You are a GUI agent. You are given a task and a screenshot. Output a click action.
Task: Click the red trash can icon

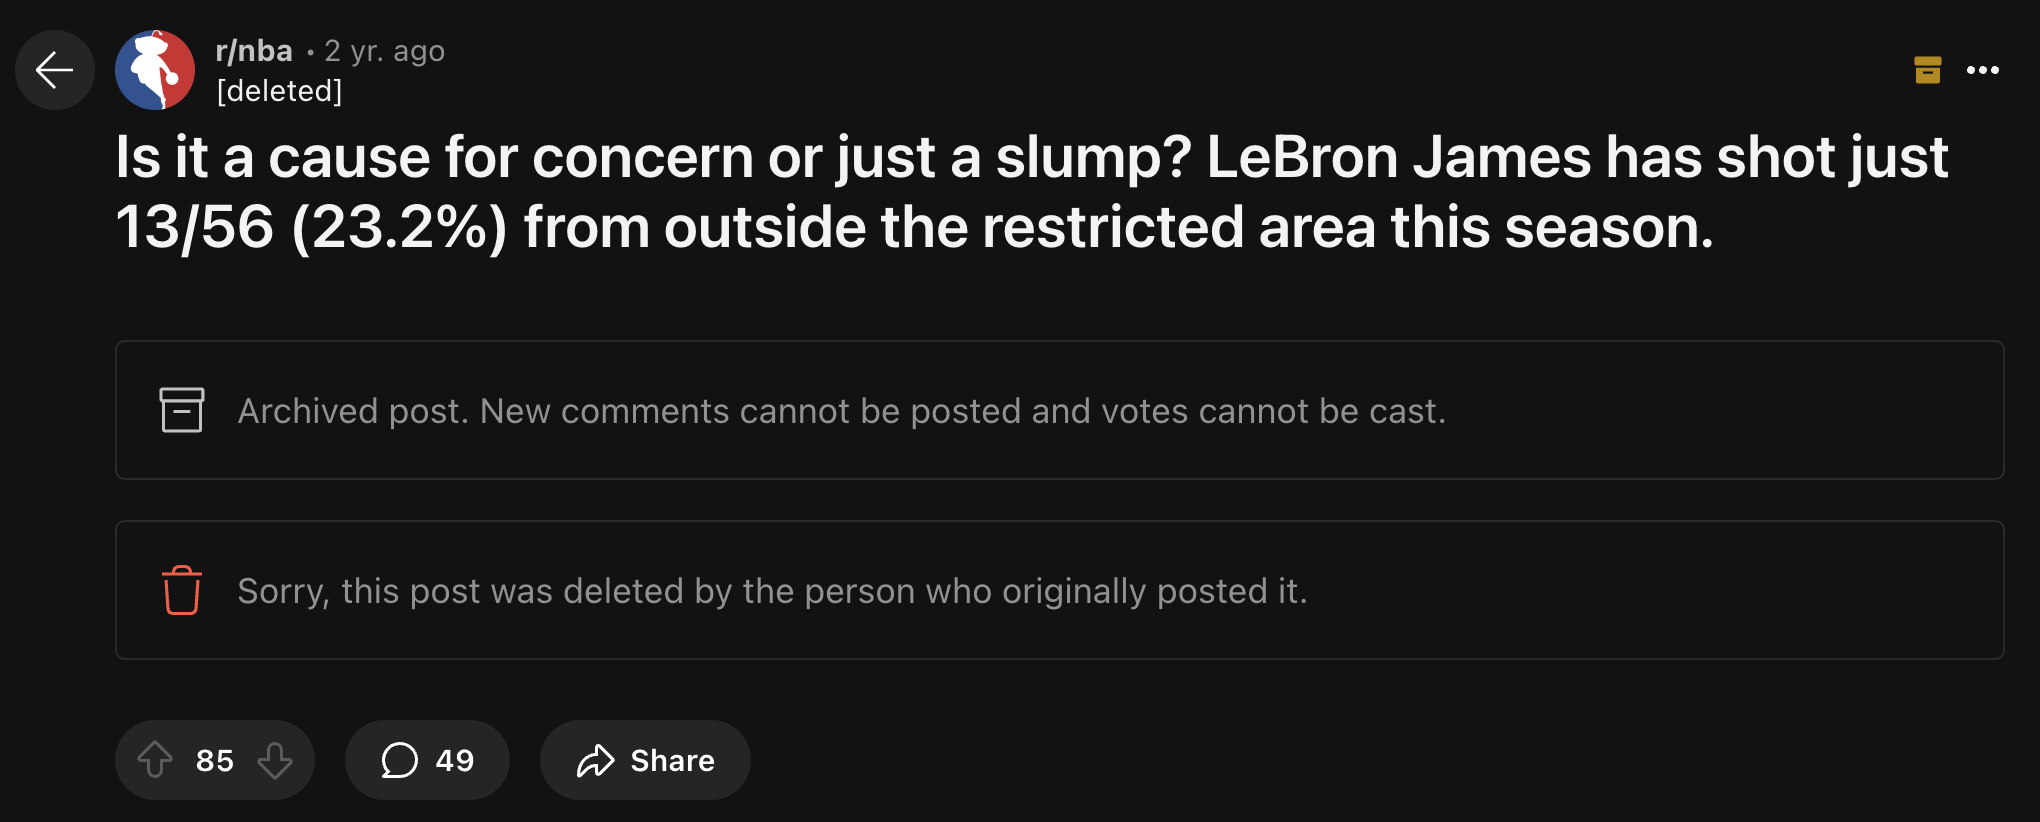click(x=181, y=590)
